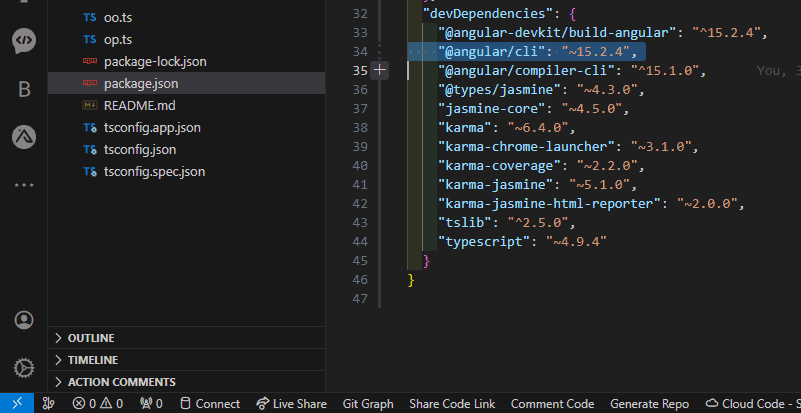Screen dimensions: 801x413
Task: Click Share Code Link in status bar
Action: point(452,403)
